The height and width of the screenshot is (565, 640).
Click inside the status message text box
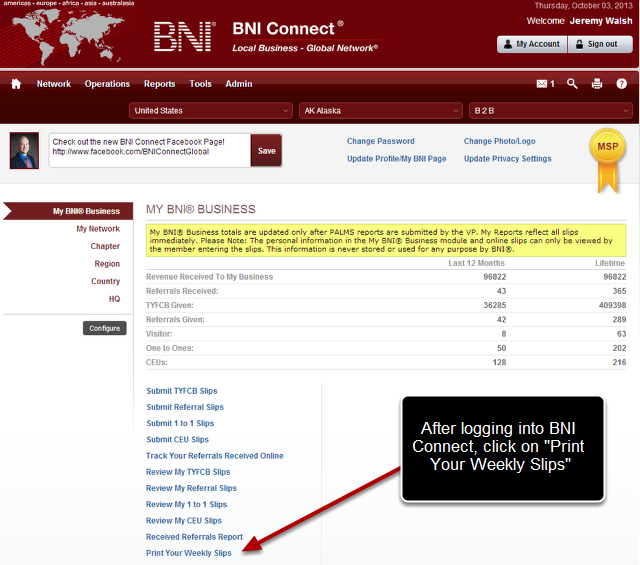point(149,150)
